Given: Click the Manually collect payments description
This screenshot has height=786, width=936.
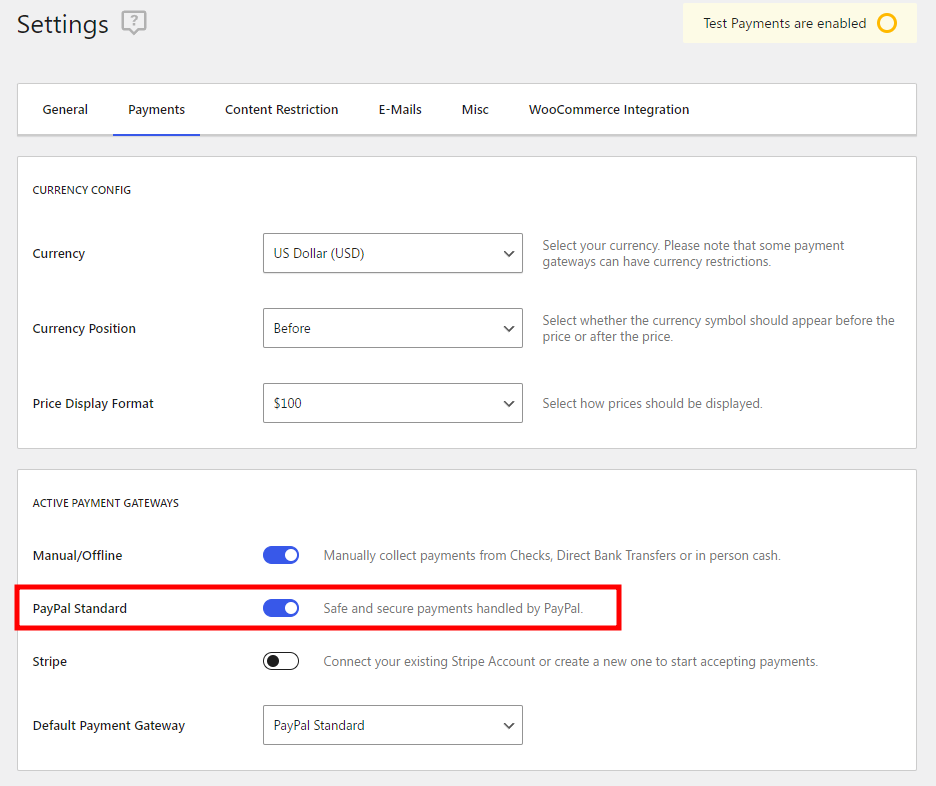Looking at the screenshot, I should coord(552,556).
